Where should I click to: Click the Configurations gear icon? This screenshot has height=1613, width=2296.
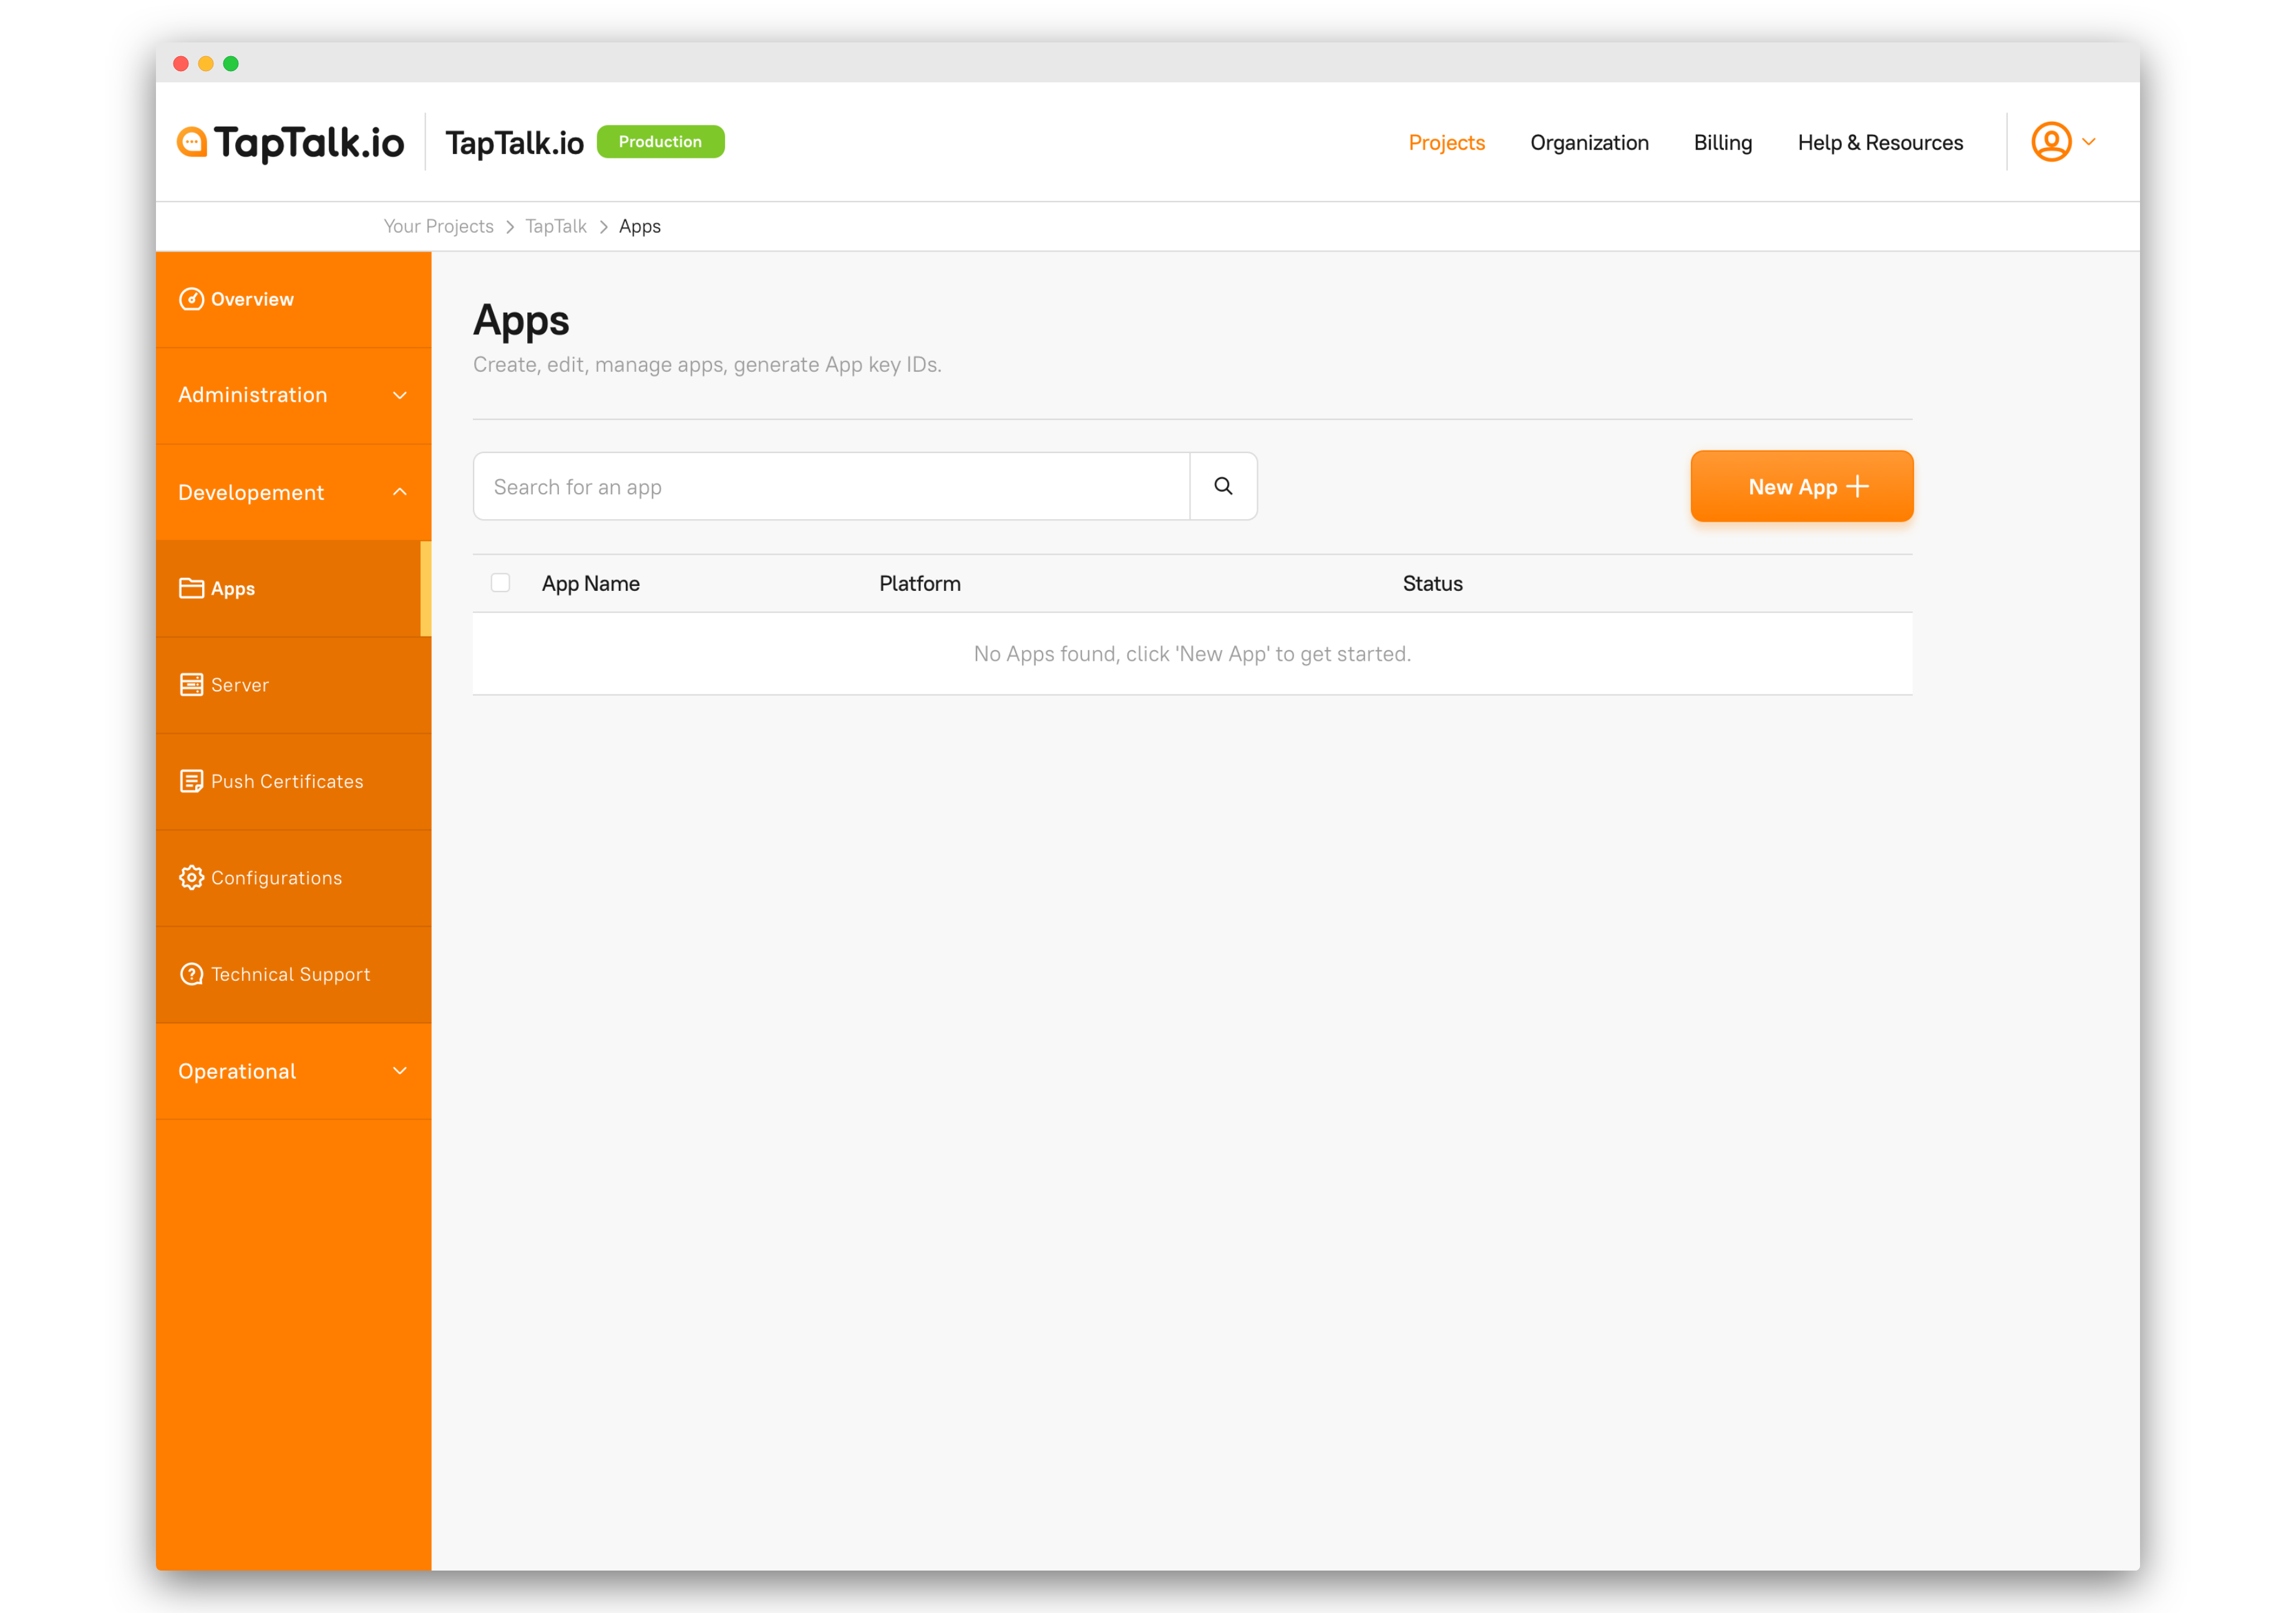(191, 877)
